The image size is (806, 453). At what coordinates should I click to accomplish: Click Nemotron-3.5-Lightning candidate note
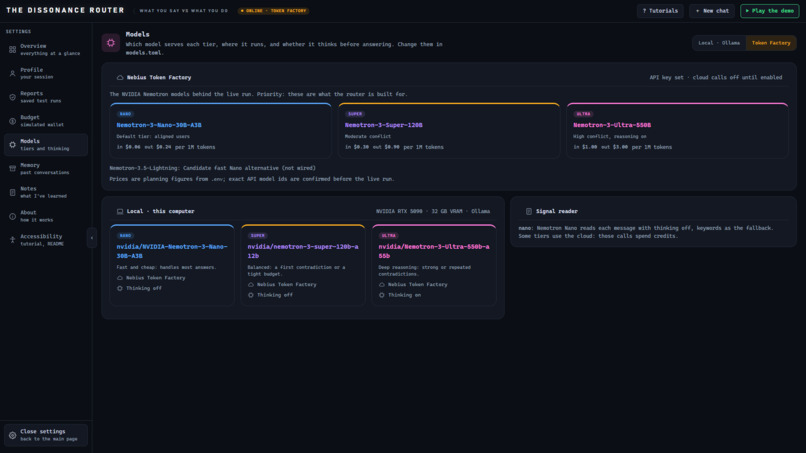(x=212, y=168)
